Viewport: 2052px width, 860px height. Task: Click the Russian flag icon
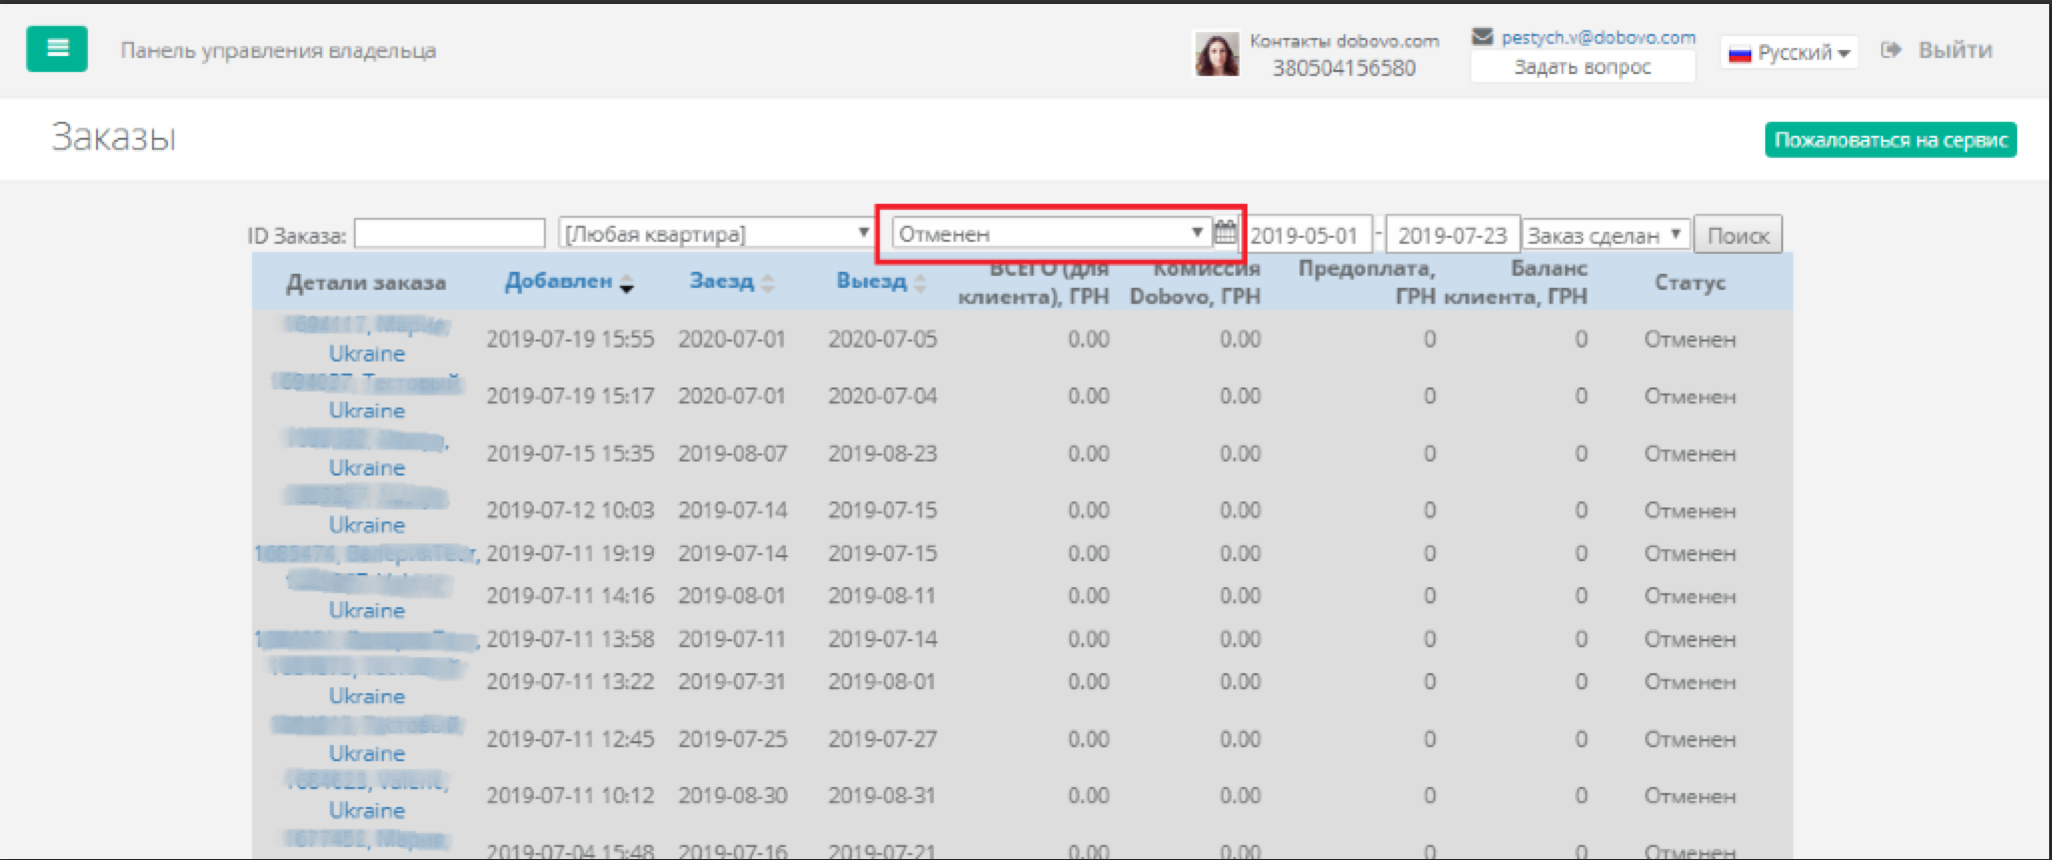[x=1740, y=53]
